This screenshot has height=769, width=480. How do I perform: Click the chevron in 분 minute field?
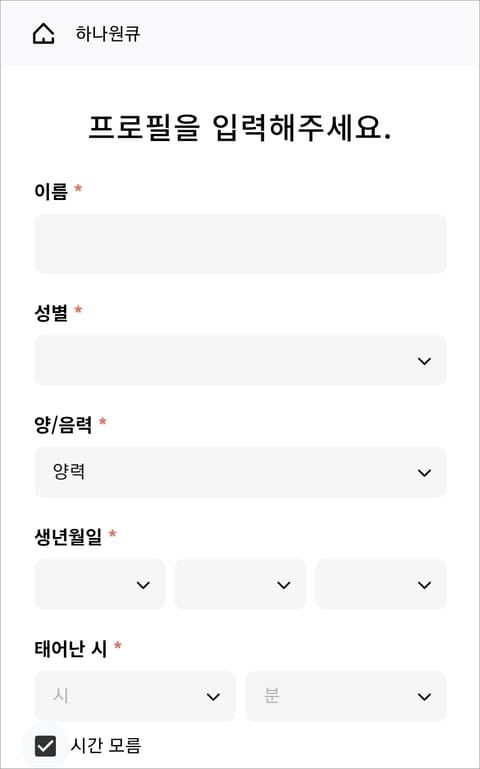424,697
